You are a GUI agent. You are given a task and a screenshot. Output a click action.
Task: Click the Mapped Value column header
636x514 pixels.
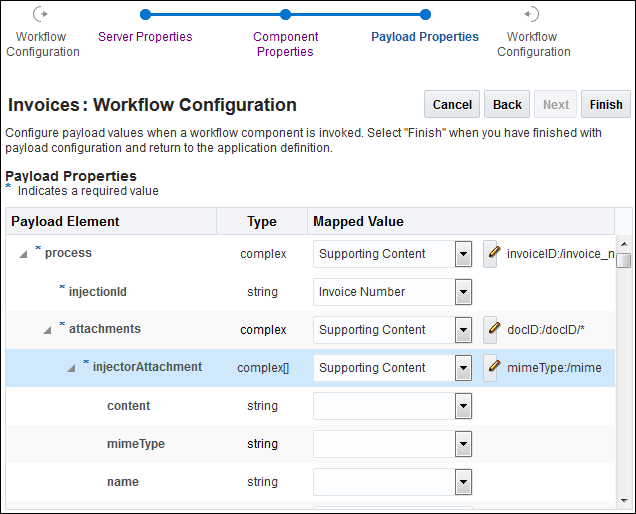(x=461, y=222)
